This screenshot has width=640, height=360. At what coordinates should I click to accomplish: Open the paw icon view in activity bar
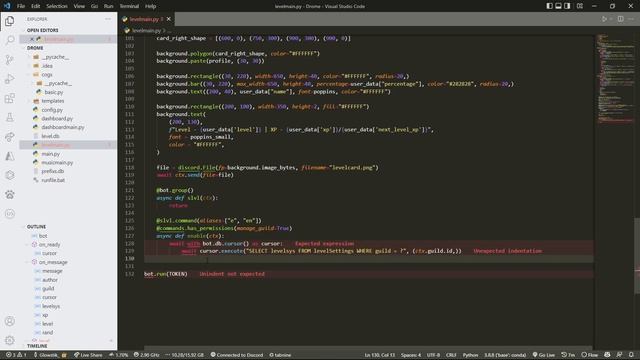[9, 195]
